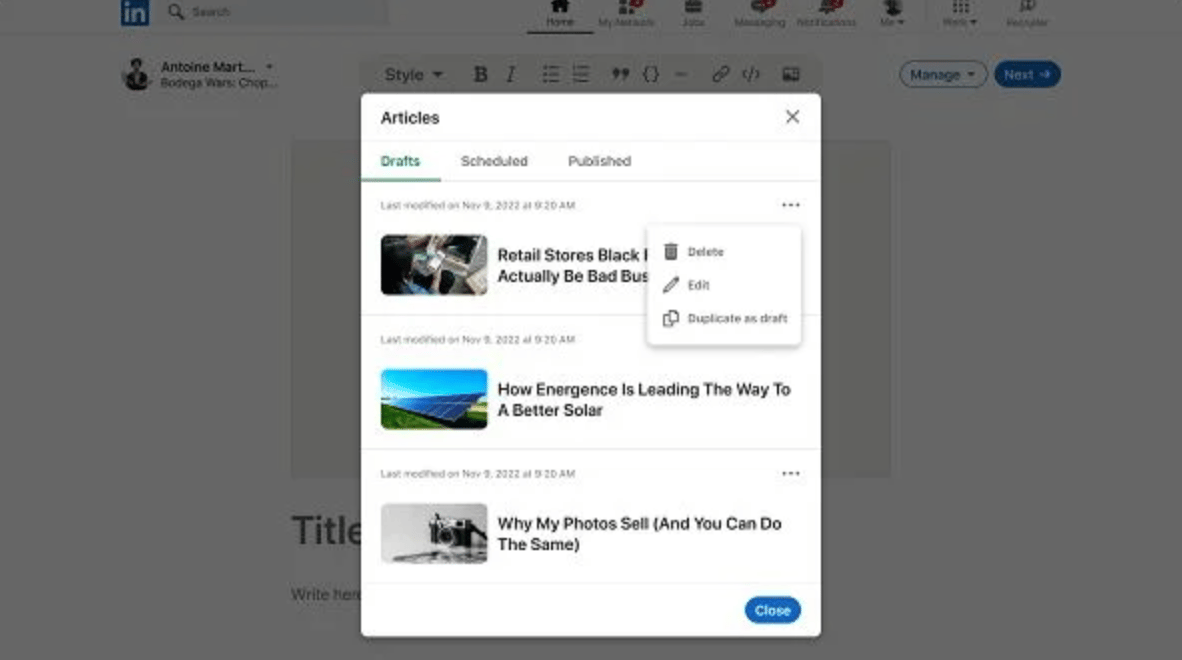1182x660 pixels.
Task: Insert a numbered list
Action: tap(581, 74)
